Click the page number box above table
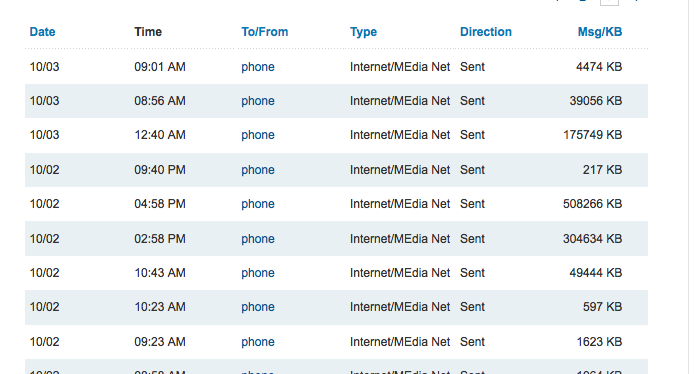This screenshot has width=696, height=374. point(609,2)
